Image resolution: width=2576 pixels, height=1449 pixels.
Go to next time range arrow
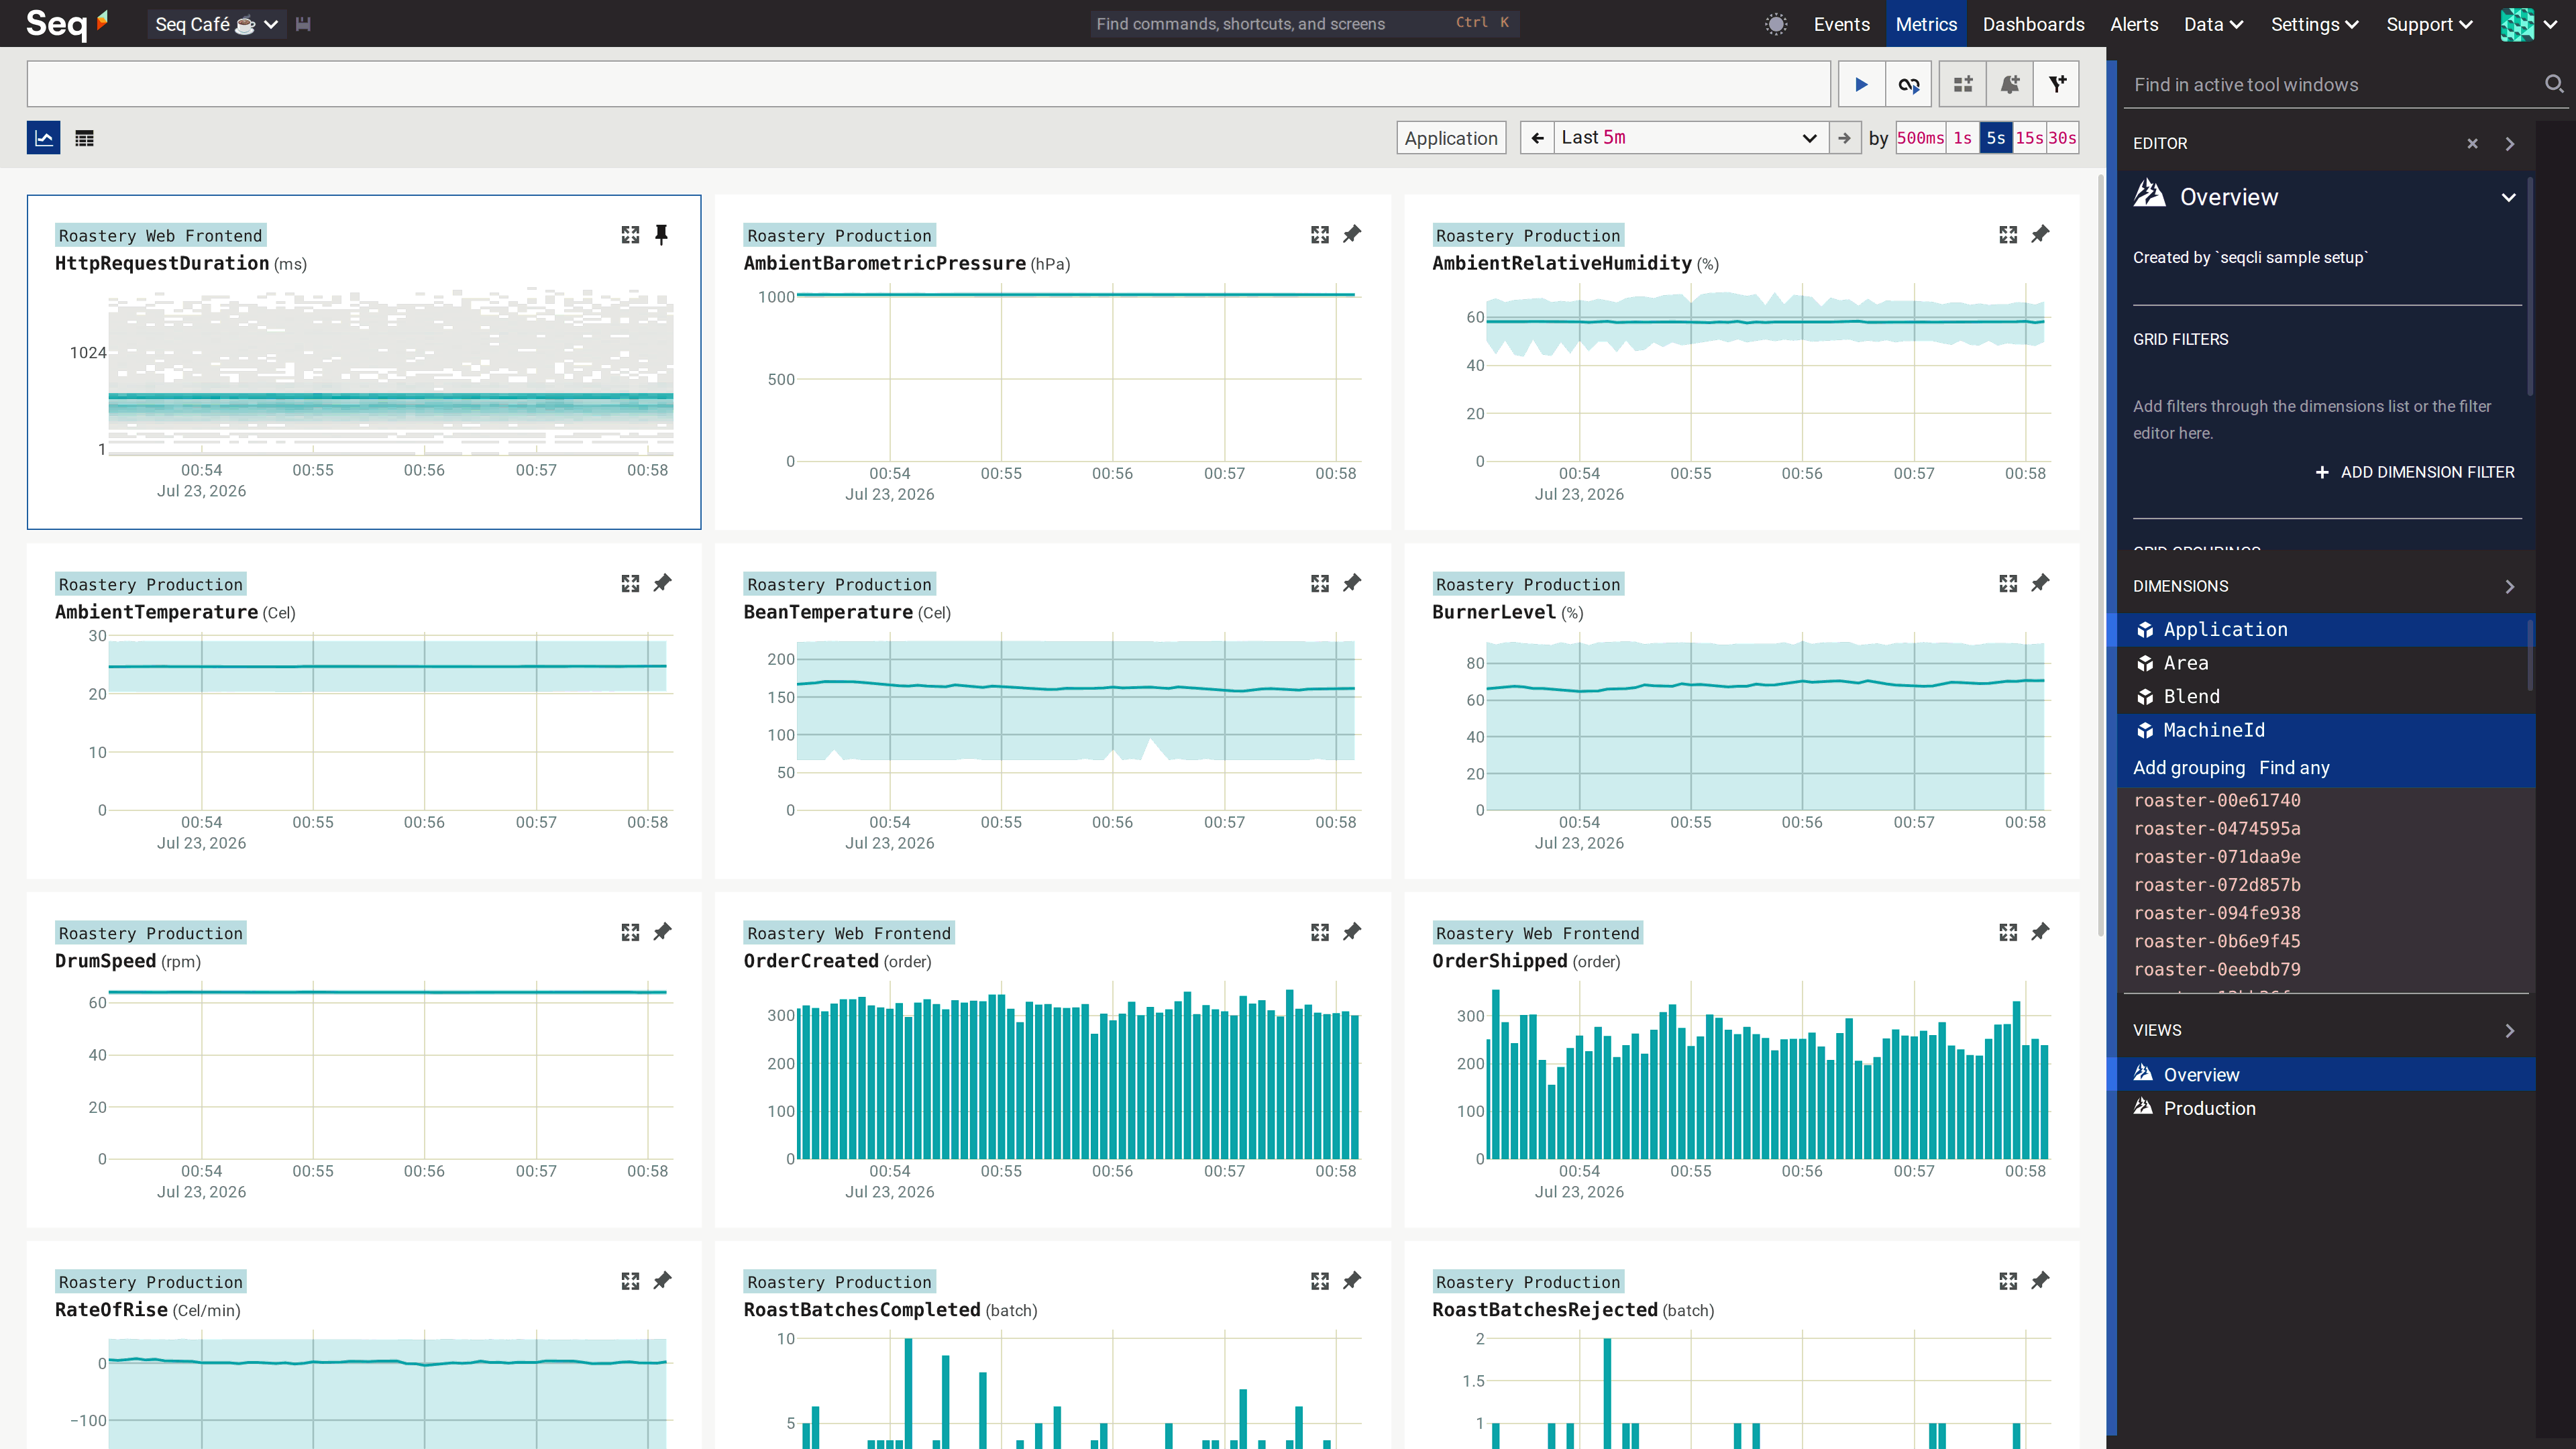(x=1844, y=138)
